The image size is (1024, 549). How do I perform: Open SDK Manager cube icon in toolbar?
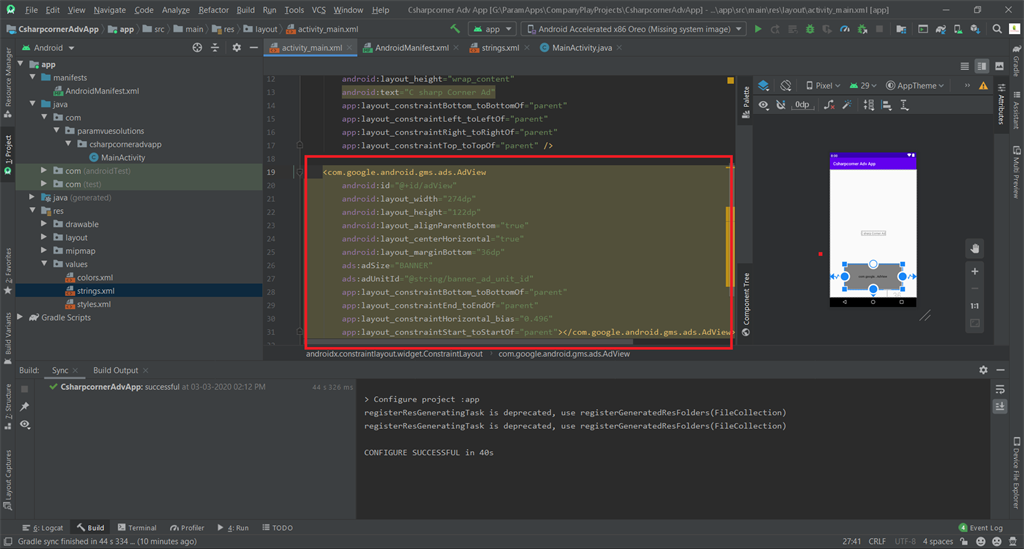click(975, 29)
